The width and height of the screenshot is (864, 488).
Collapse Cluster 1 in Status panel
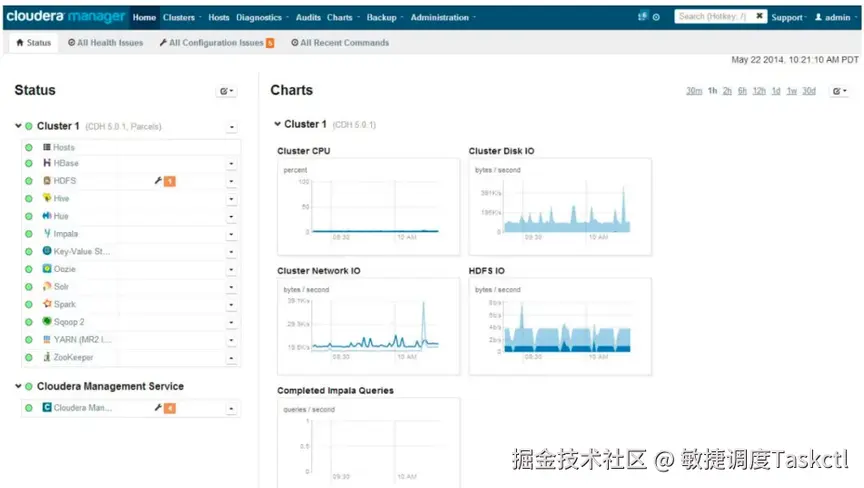point(18,126)
